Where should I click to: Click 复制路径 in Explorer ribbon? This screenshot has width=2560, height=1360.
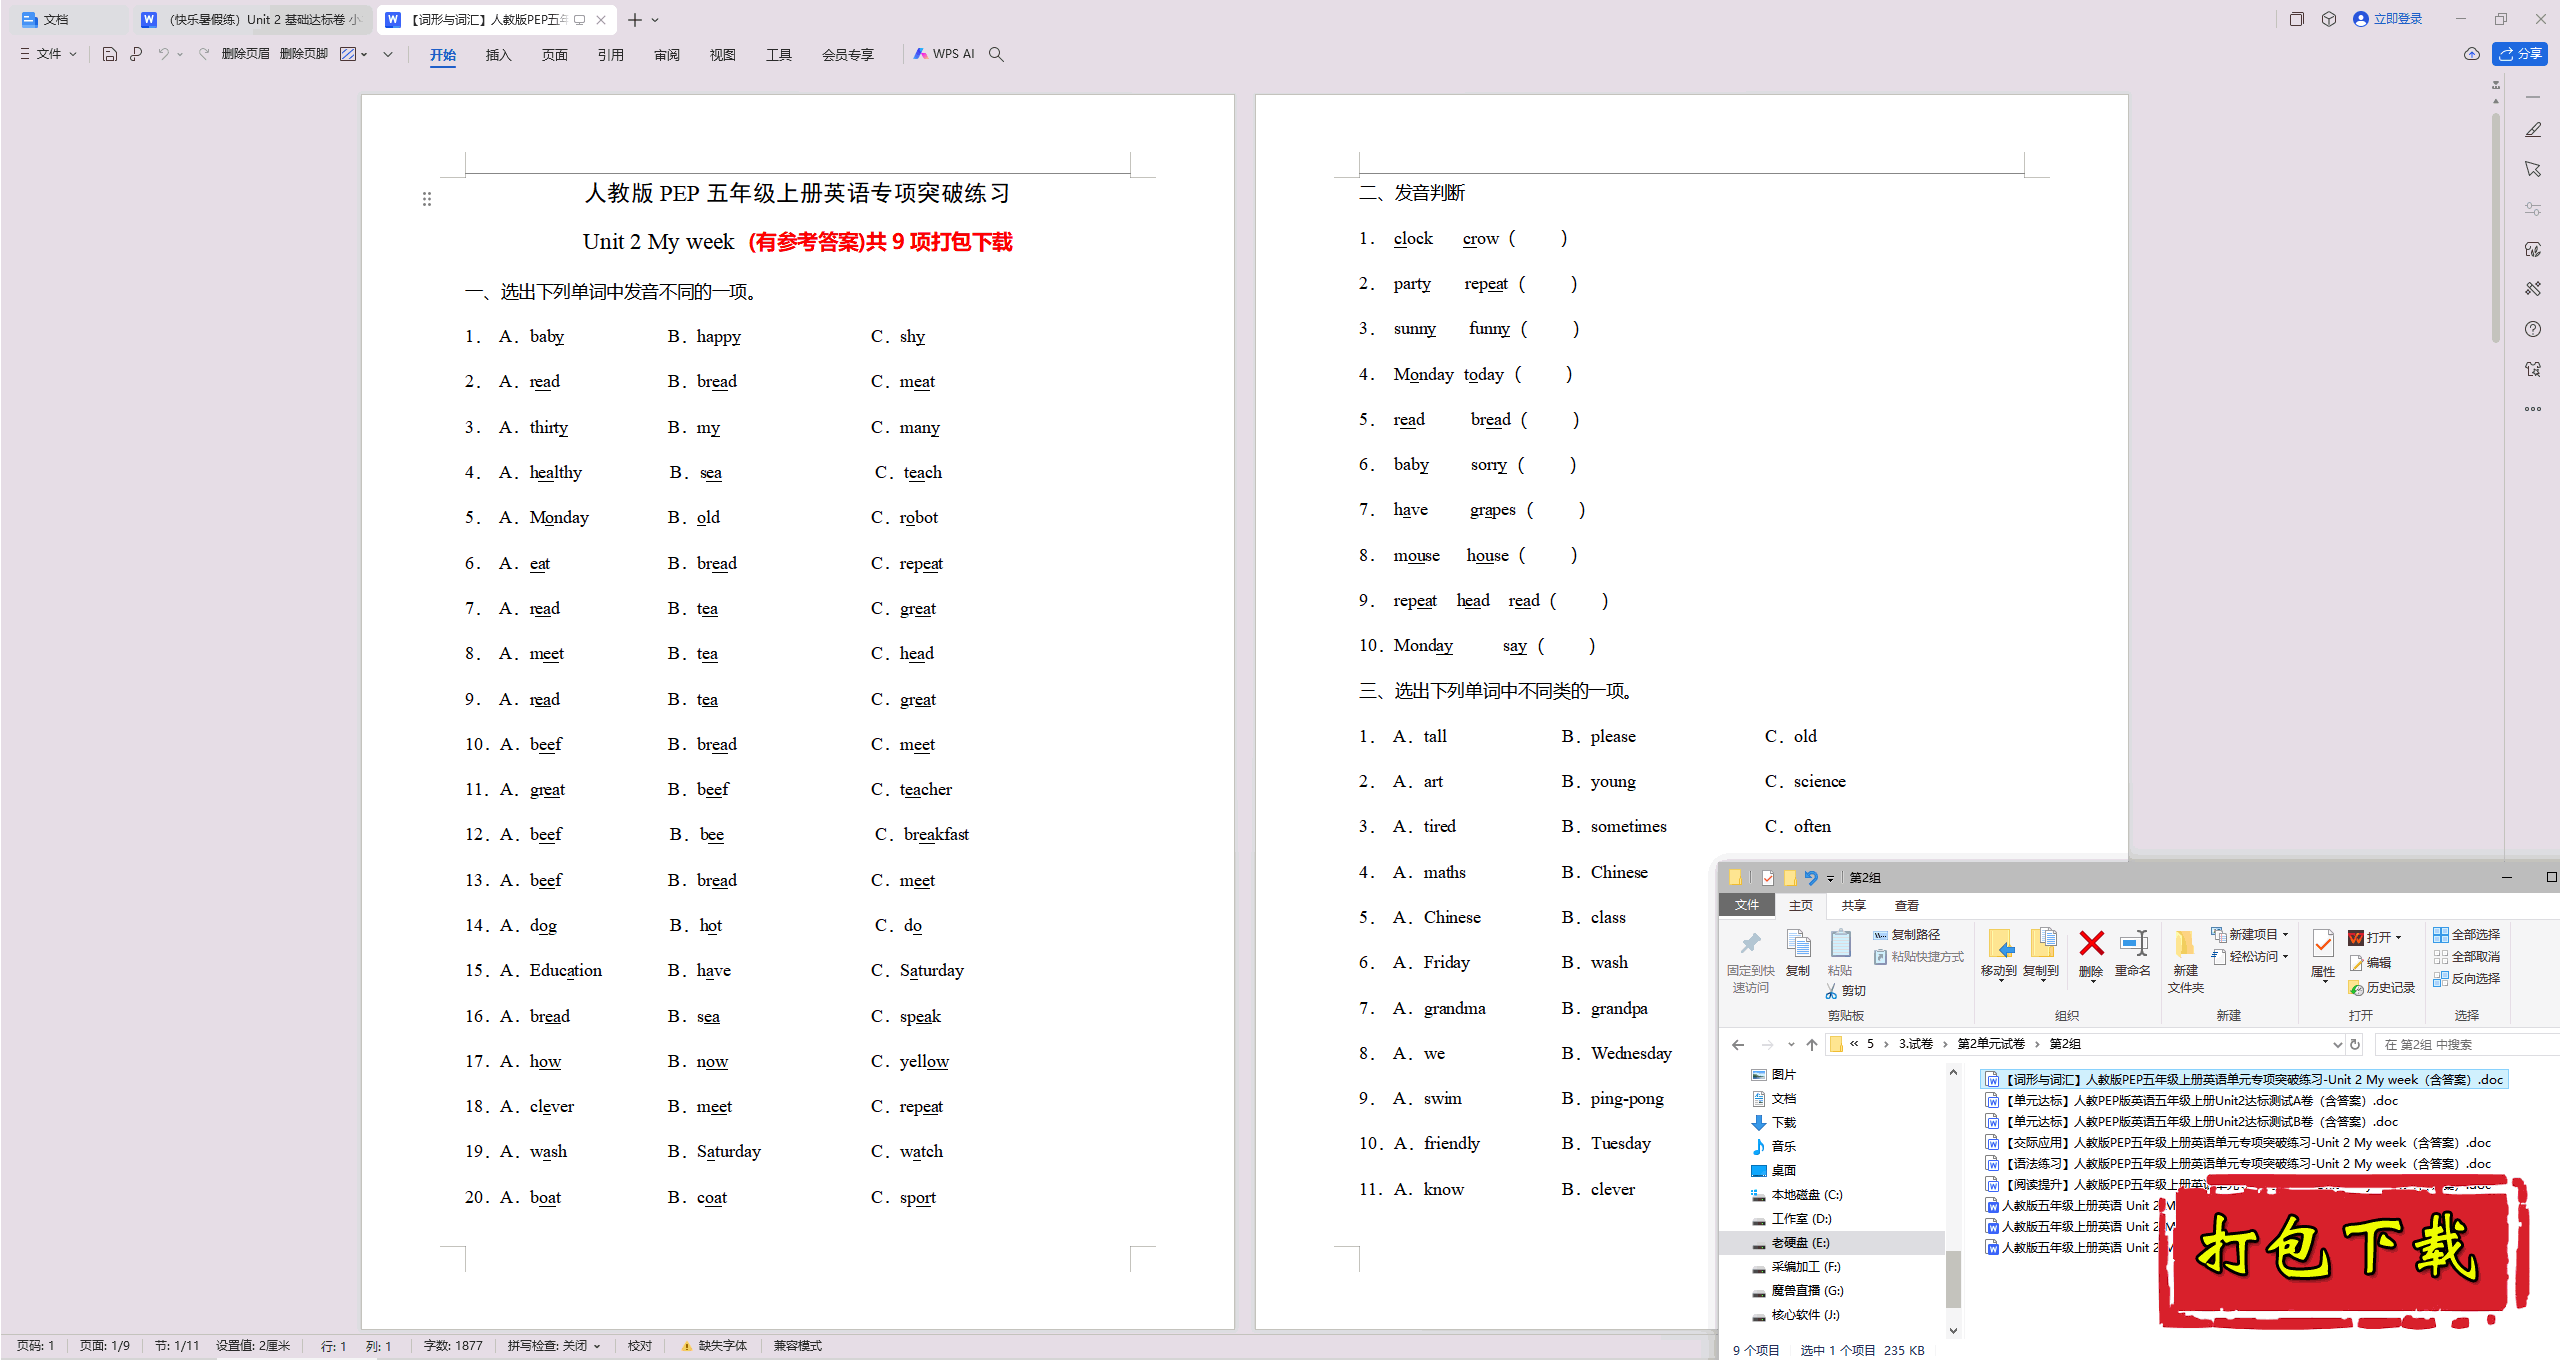click(1907, 935)
